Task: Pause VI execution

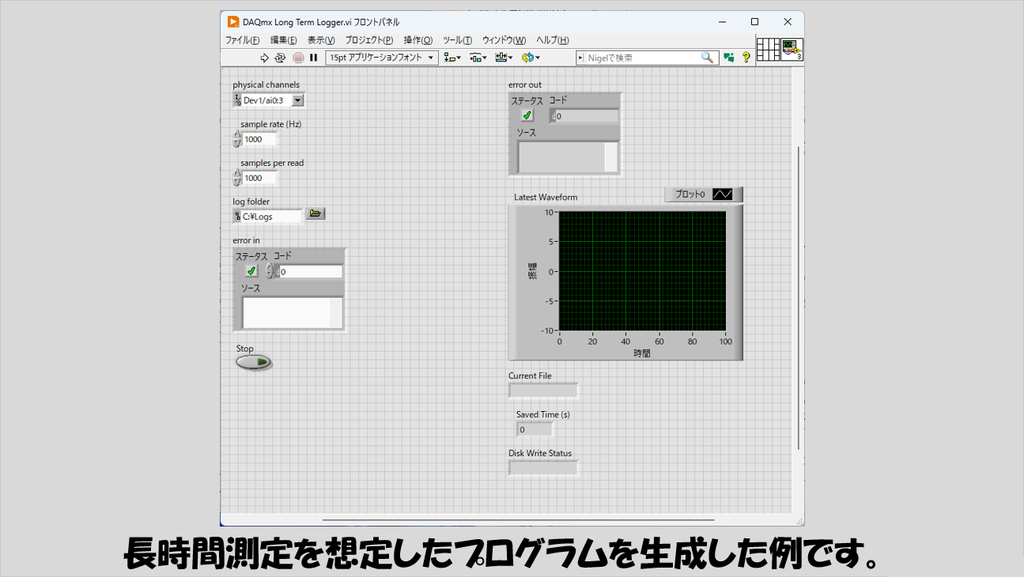Action: pyautogui.click(x=313, y=57)
